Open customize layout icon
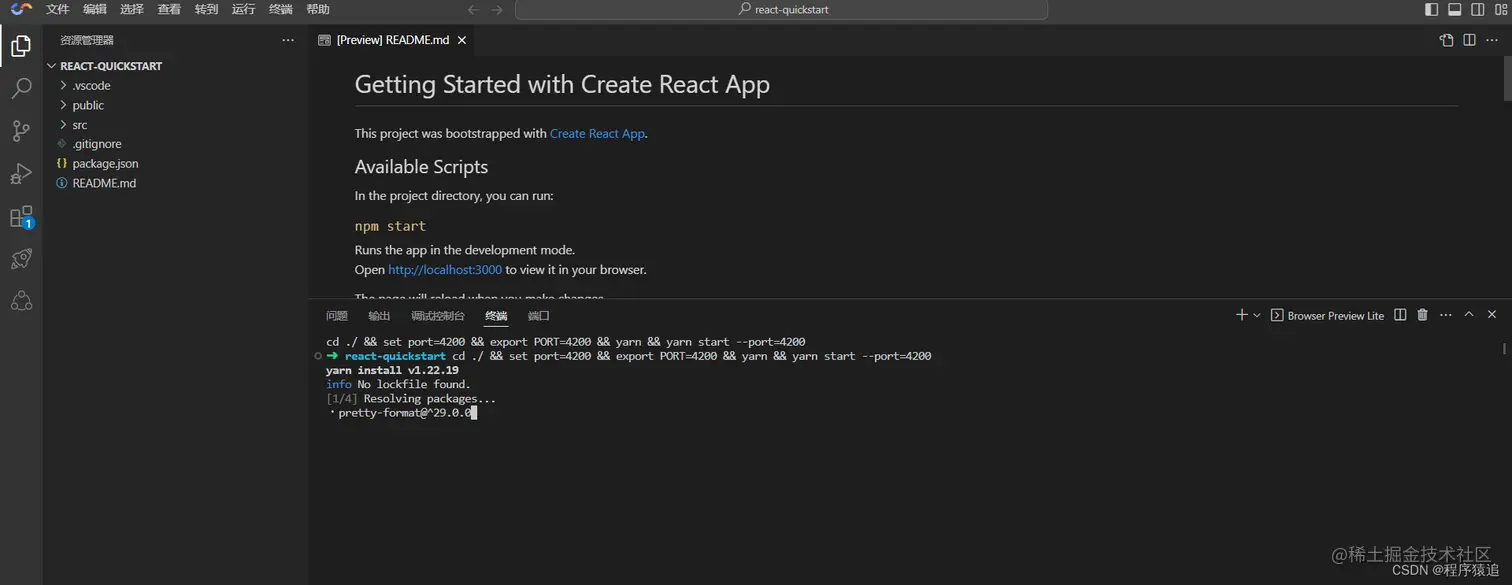Screen dimensions: 1512x585 [x=1500, y=10]
